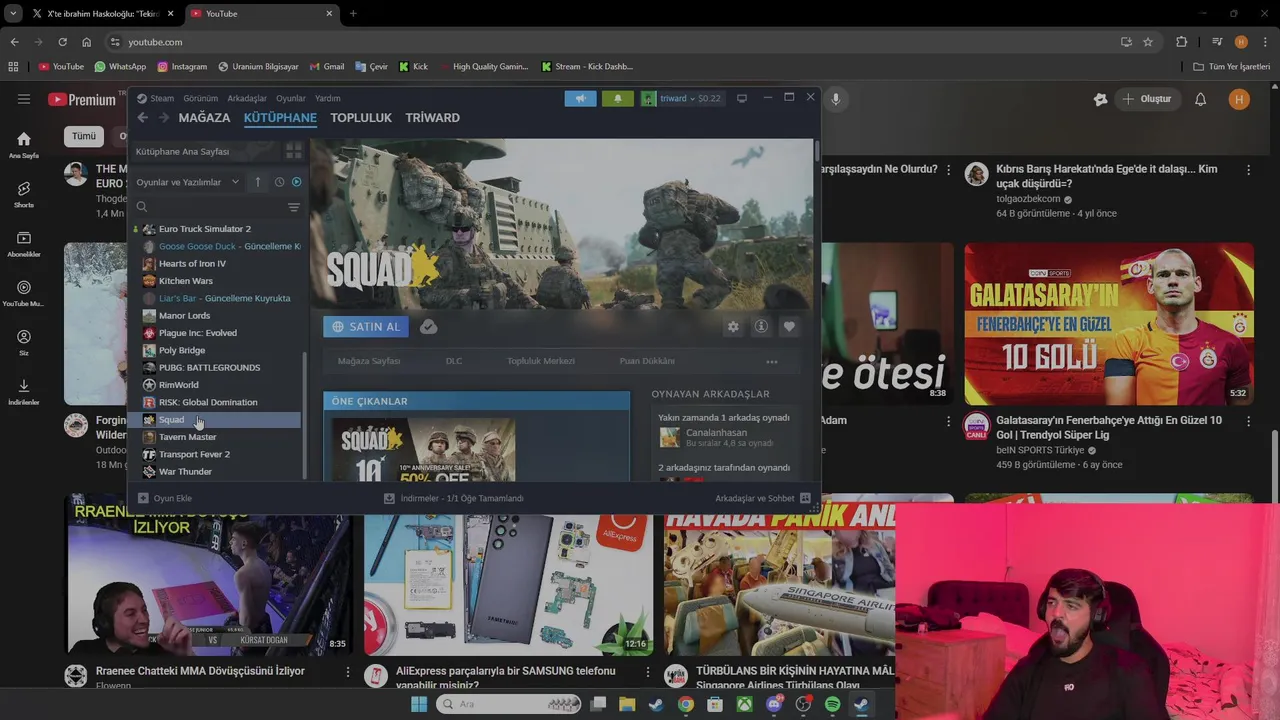Open YouTube hamburger guide menu
This screenshot has width=1280, height=720.
24,99
